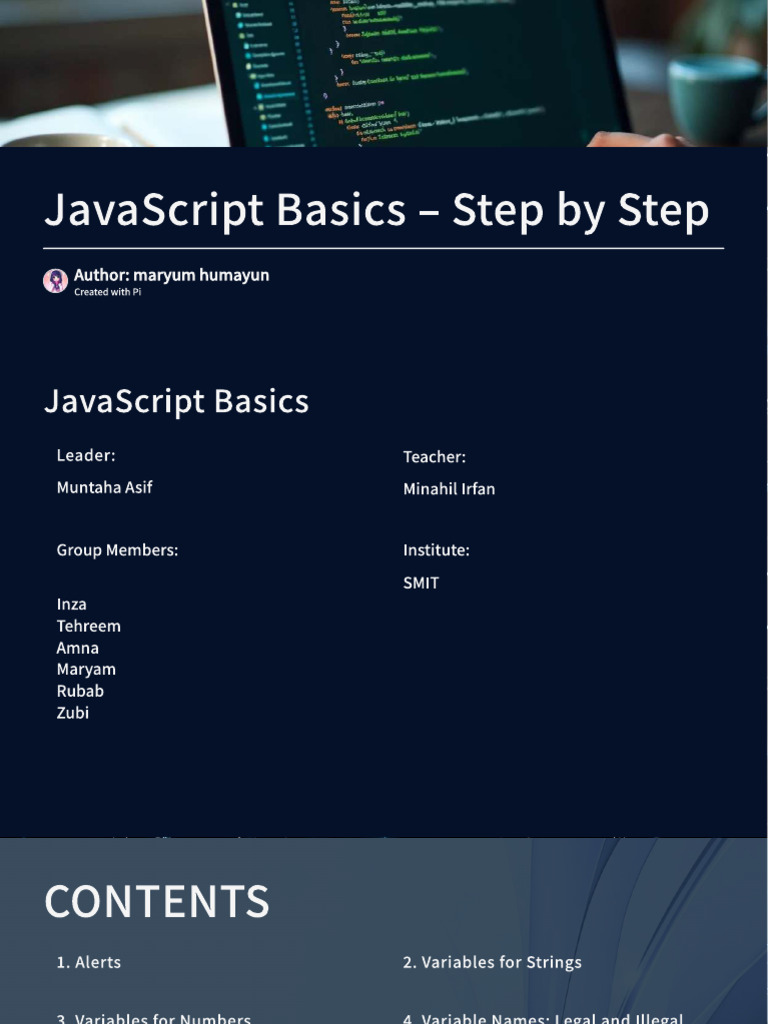Viewport: 768px width, 1024px height.
Task: Click the author avatar icon
Action: (55, 281)
